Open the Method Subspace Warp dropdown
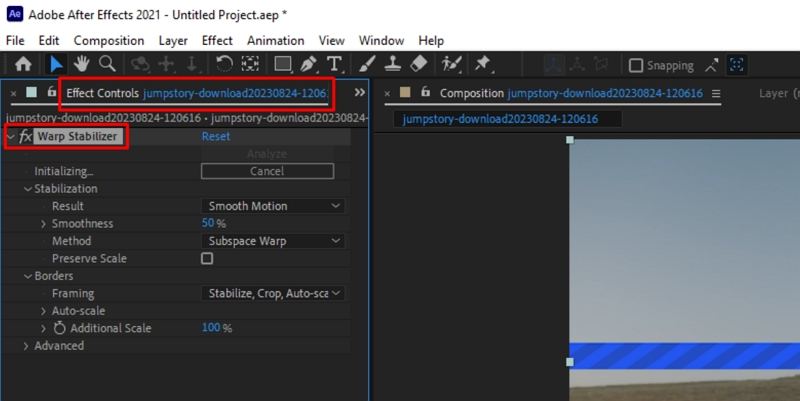Screen dimensions: 800x401 point(273,241)
